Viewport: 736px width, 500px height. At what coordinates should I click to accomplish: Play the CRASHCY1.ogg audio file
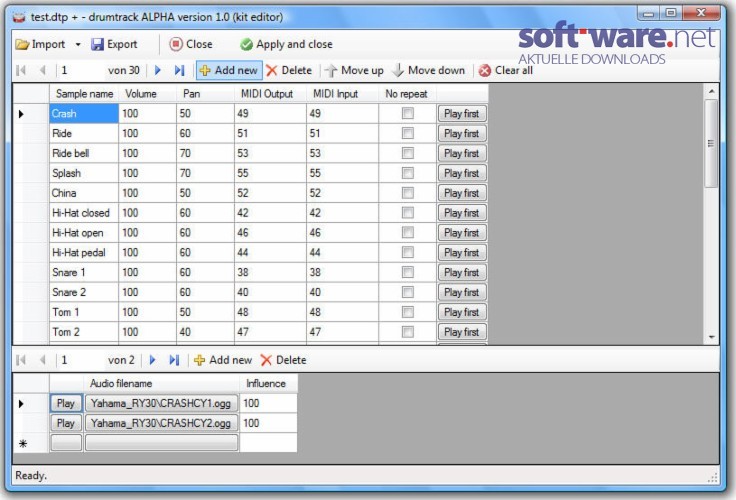pyautogui.click(x=66, y=403)
